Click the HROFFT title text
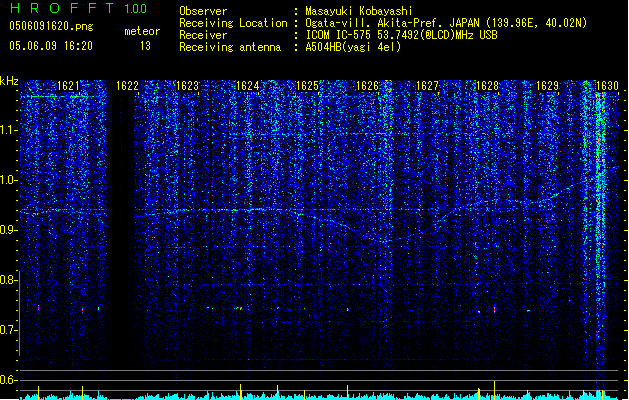The image size is (629, 400). click(x=62, y=8)
